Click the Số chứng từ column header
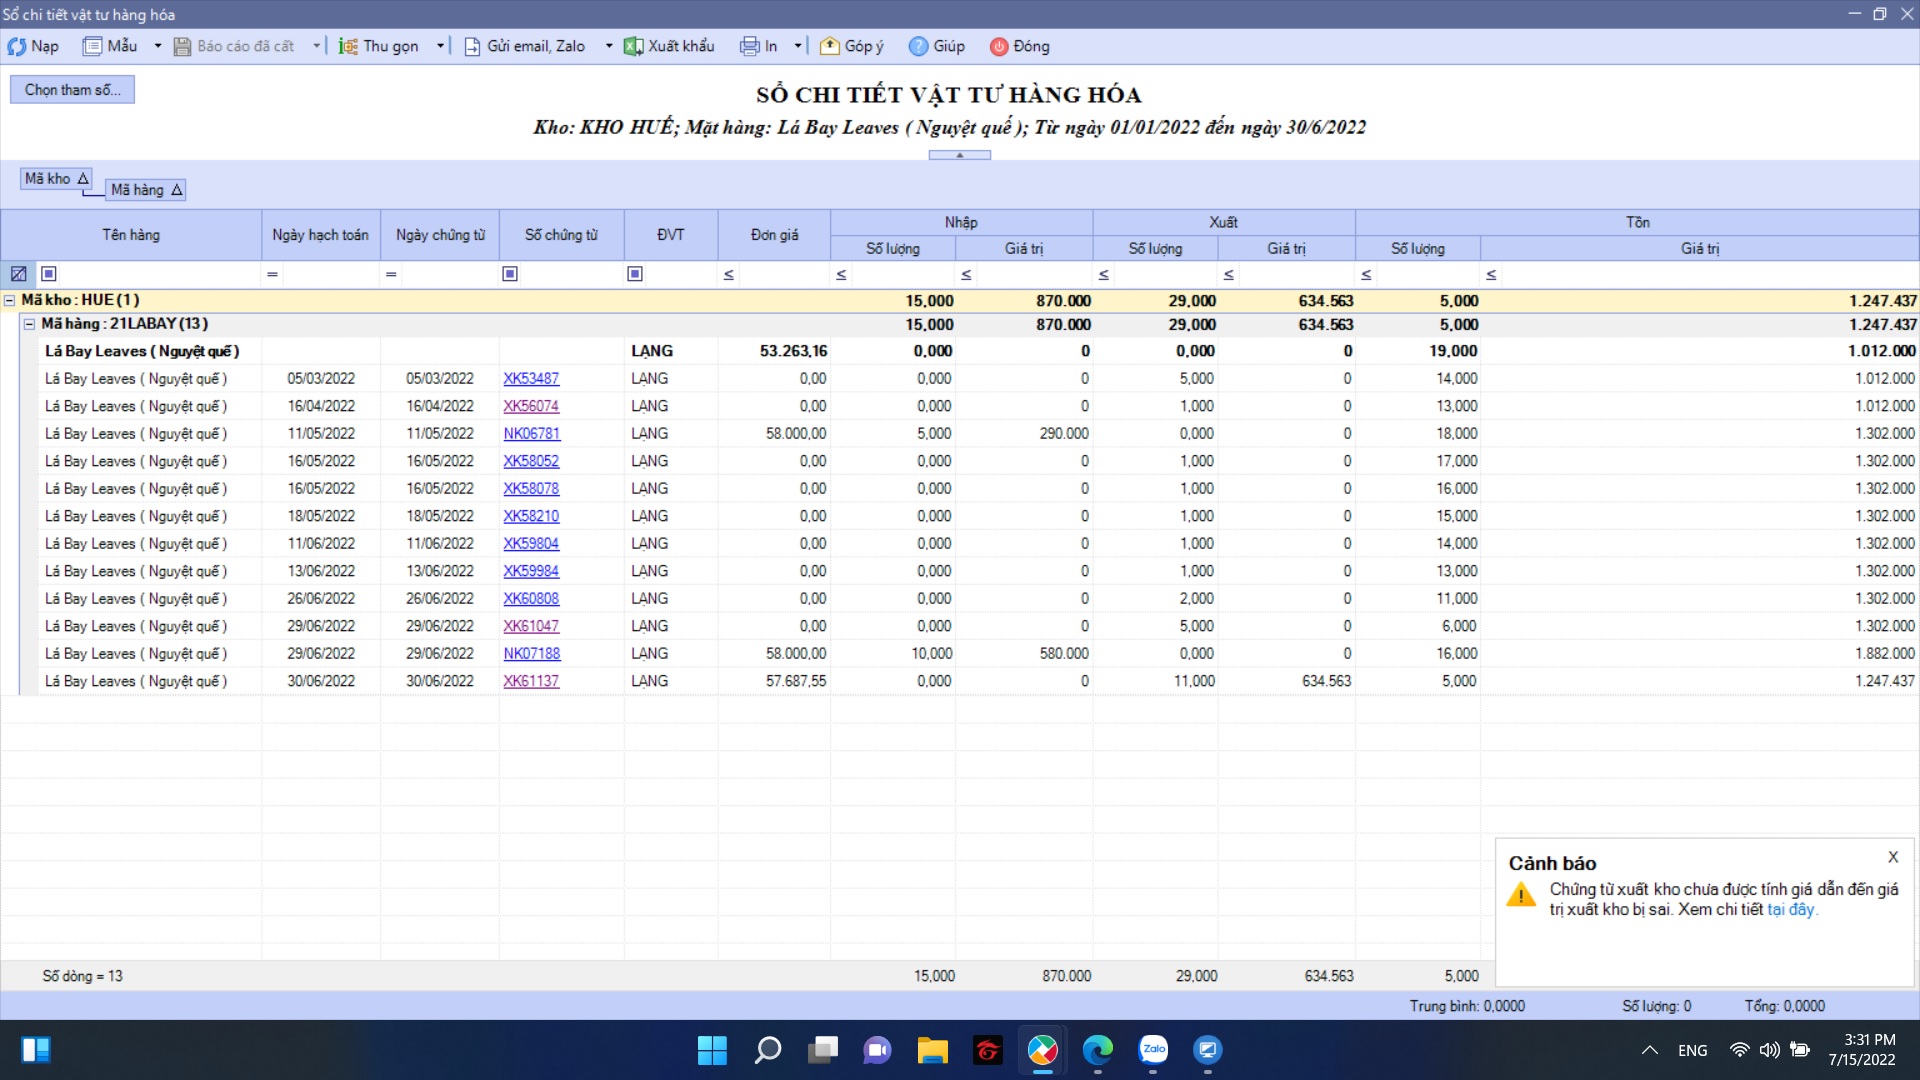This screenshot has width=1920, height=1080. coord(562,235)
